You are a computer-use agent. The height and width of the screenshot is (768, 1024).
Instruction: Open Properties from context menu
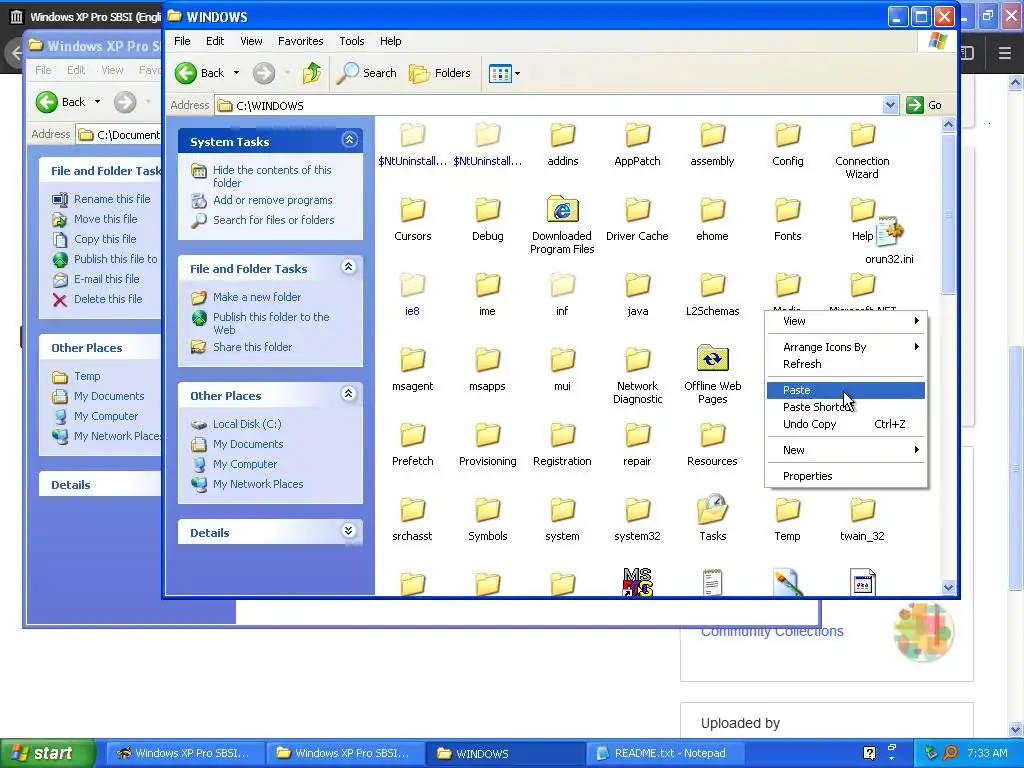tap(846, 476)
